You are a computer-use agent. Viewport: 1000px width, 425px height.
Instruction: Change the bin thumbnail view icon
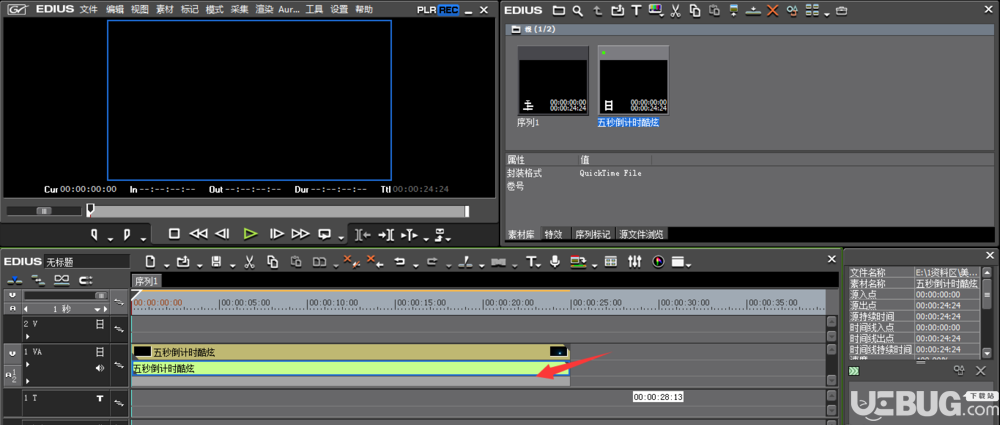pyautogui.click(x=812, y=10)
